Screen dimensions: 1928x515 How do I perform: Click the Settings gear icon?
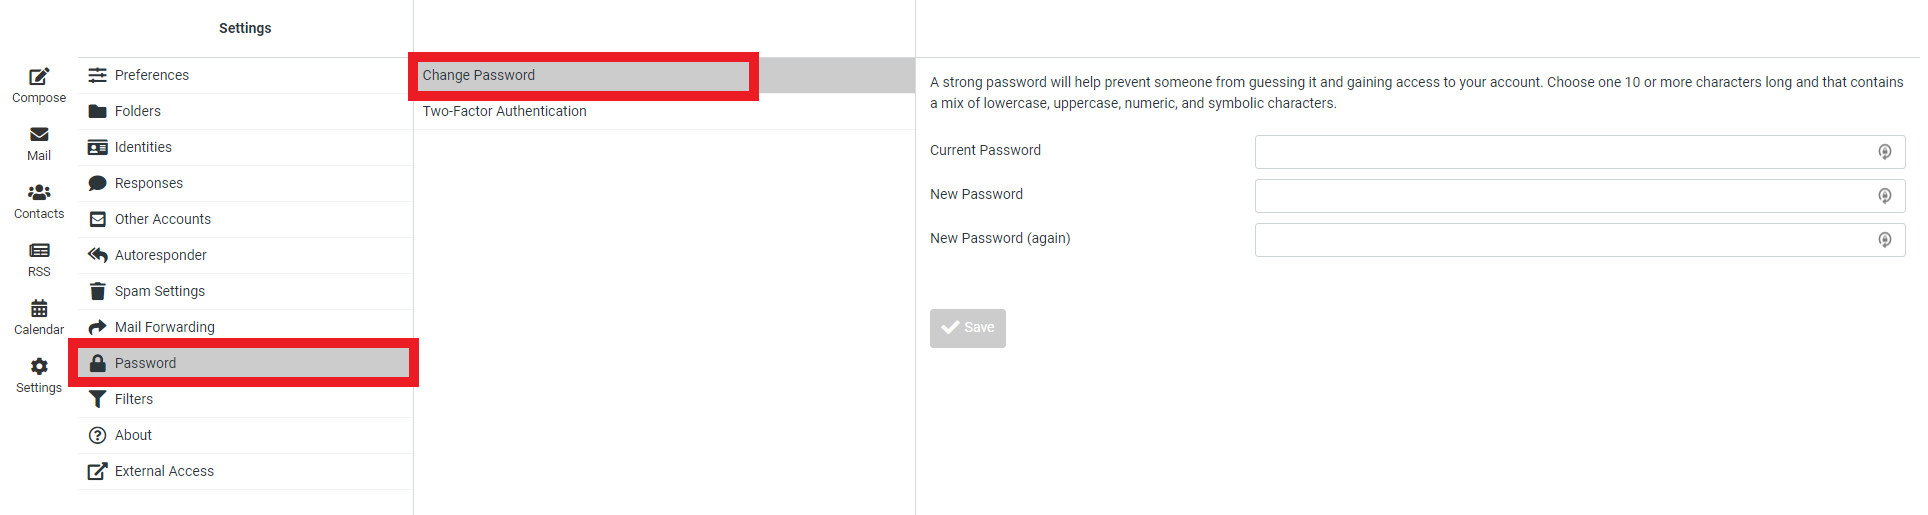tap(39, 366)
